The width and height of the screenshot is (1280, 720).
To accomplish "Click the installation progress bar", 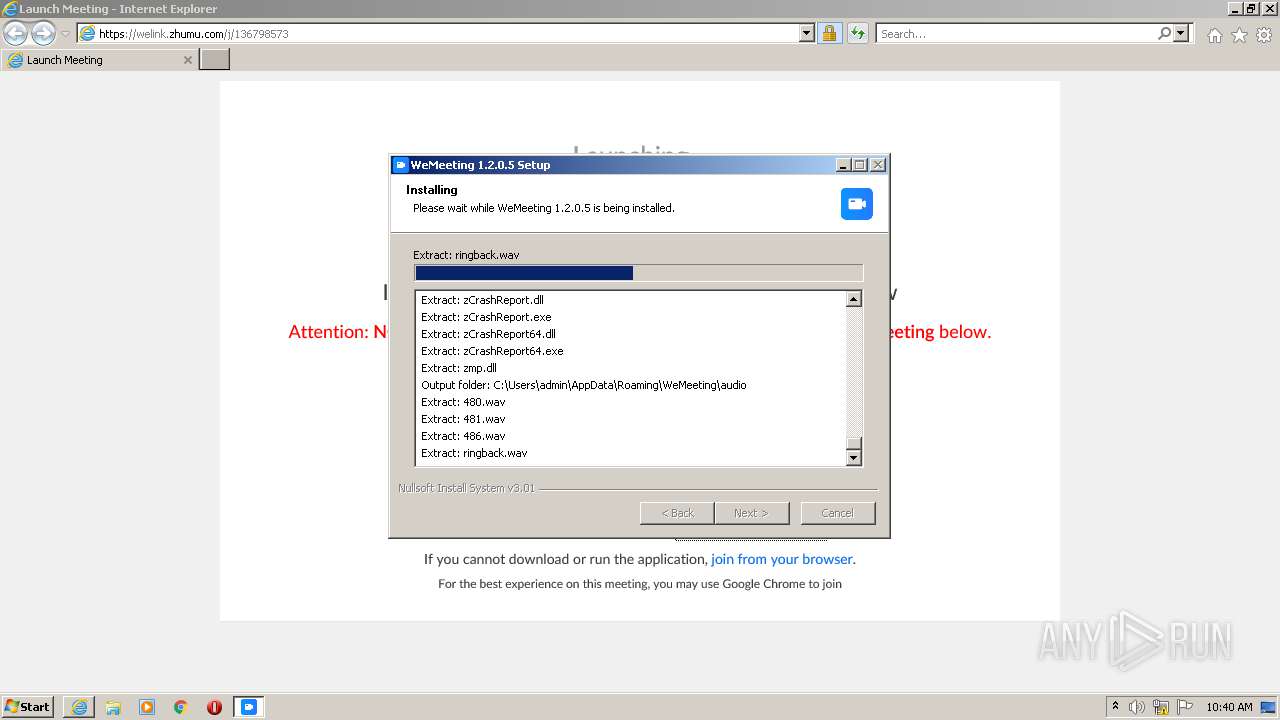I will [638, 273].
